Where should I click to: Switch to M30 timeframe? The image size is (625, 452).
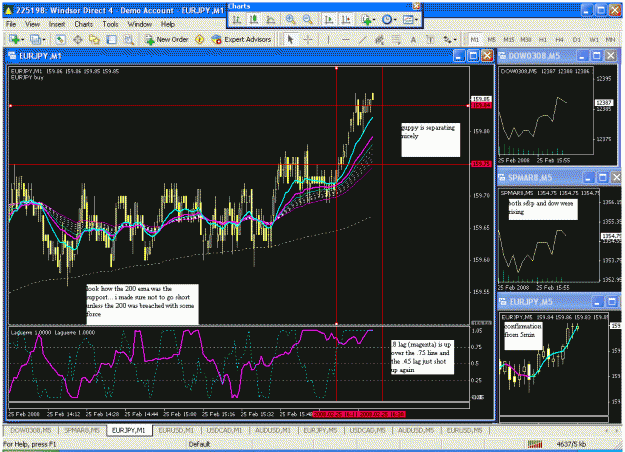526,39
